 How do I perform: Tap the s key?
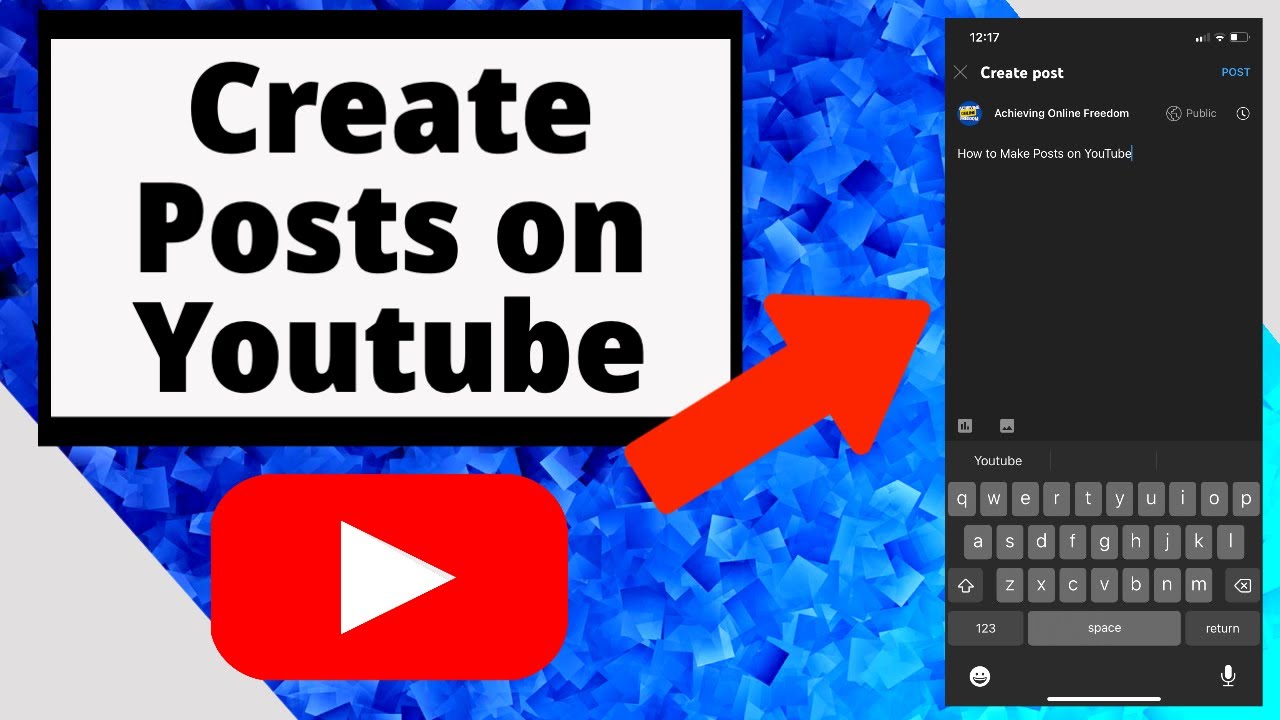[1009, 542]
